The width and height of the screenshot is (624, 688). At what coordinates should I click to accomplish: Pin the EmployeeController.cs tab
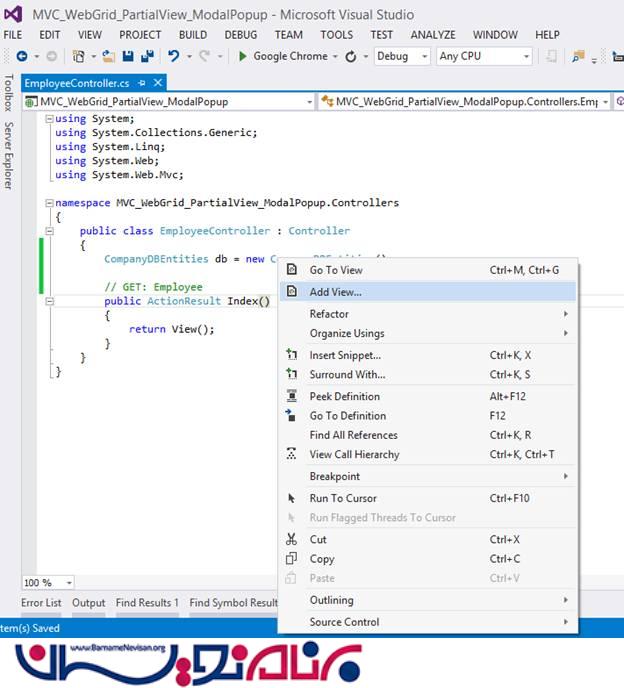click(142, 83)
